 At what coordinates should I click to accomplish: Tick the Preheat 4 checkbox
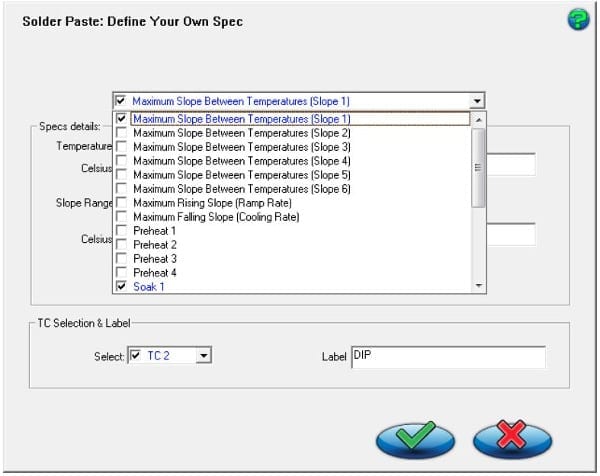point(121,272)
